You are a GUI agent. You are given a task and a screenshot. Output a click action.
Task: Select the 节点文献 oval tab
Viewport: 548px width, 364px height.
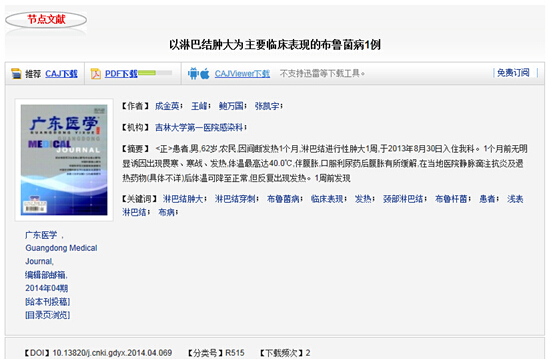tap(46, 20)
